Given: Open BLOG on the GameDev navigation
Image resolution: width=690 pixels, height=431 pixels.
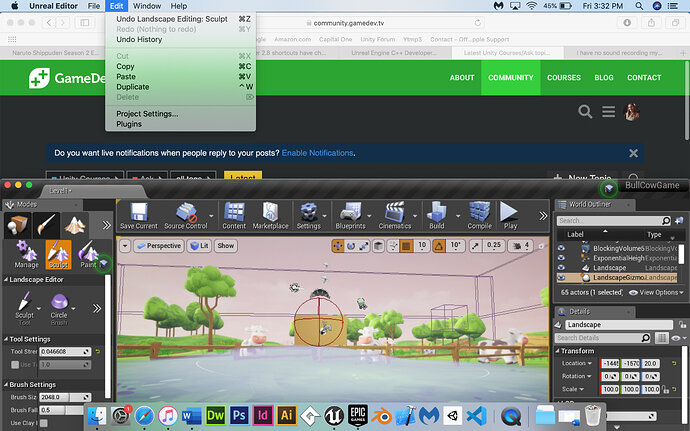Looking at the screenshot, I should click(604, 77).
